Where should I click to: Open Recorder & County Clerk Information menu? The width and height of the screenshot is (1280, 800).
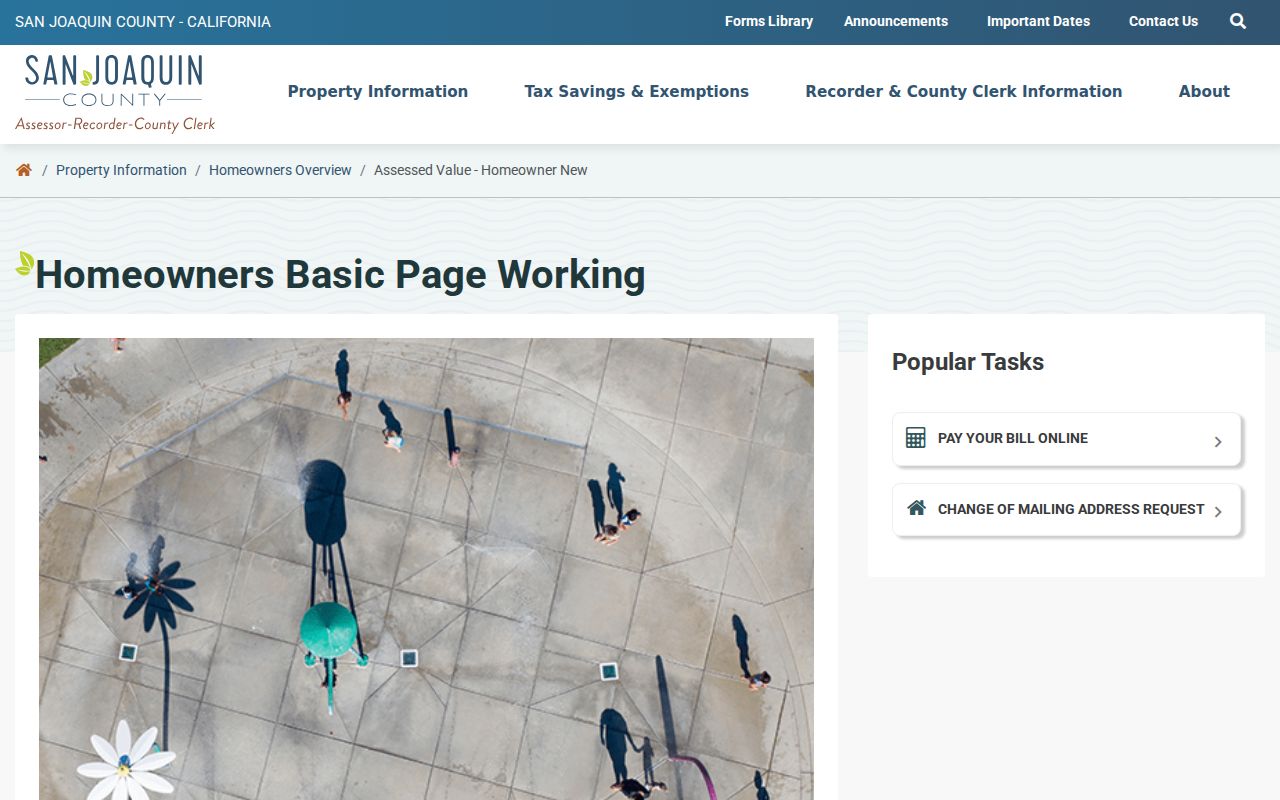click(964, 91)
